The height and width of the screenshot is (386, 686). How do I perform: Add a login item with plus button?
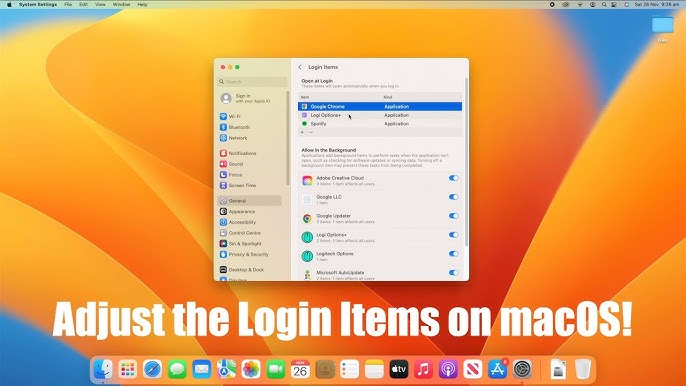tap(302, 132)
